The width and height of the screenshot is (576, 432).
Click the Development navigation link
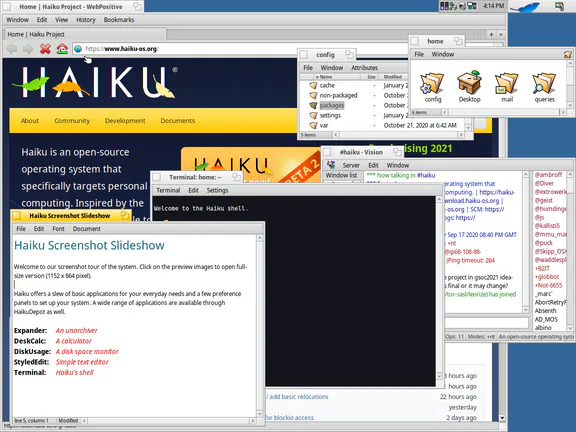(x=125, y=120)
